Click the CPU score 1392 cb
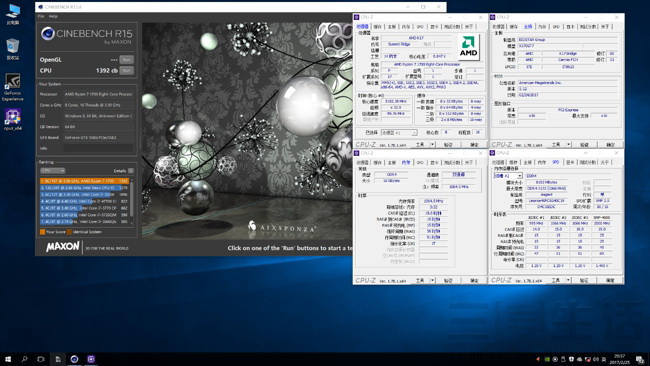Image resolution: width=650 pixels, height=366 pixels. (x=107, y=70)
